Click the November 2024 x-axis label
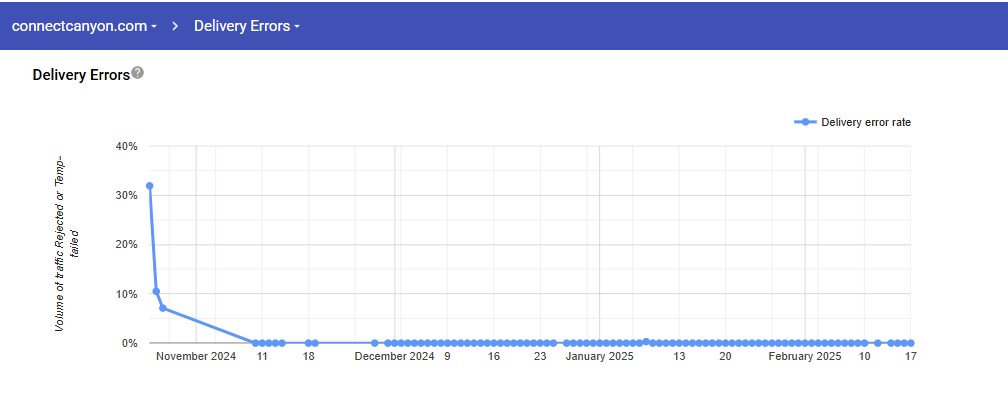The image size is (1008, 406). pos(196,356)
